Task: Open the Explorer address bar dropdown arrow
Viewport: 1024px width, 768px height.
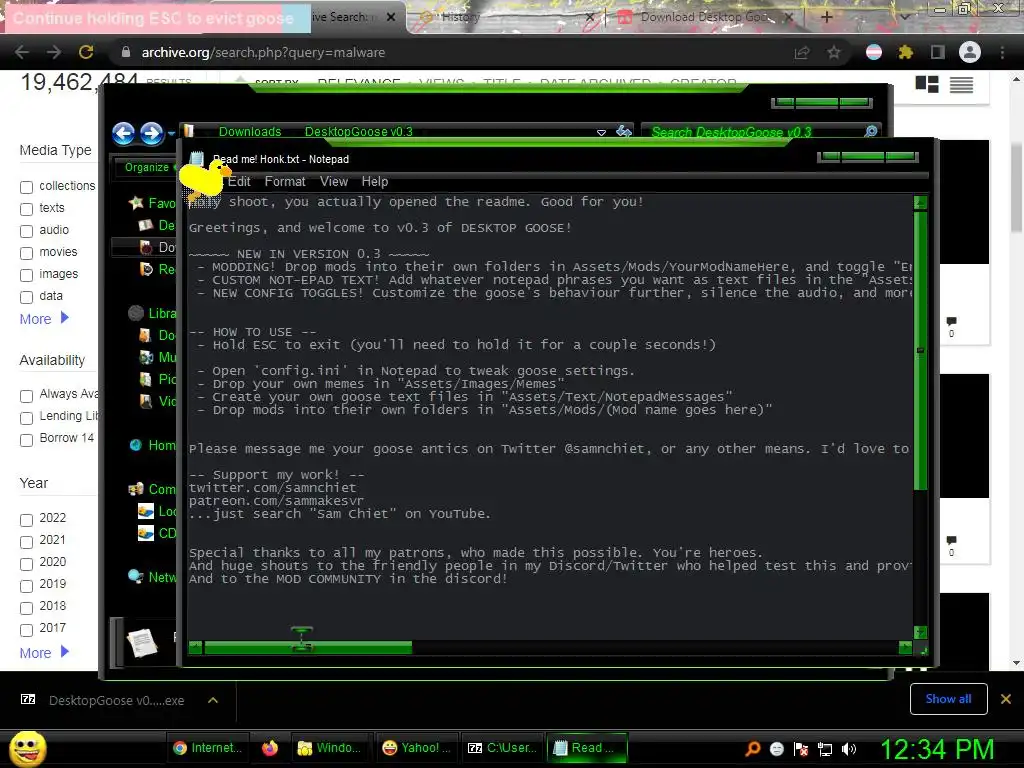Action: [x=601, y=132]
